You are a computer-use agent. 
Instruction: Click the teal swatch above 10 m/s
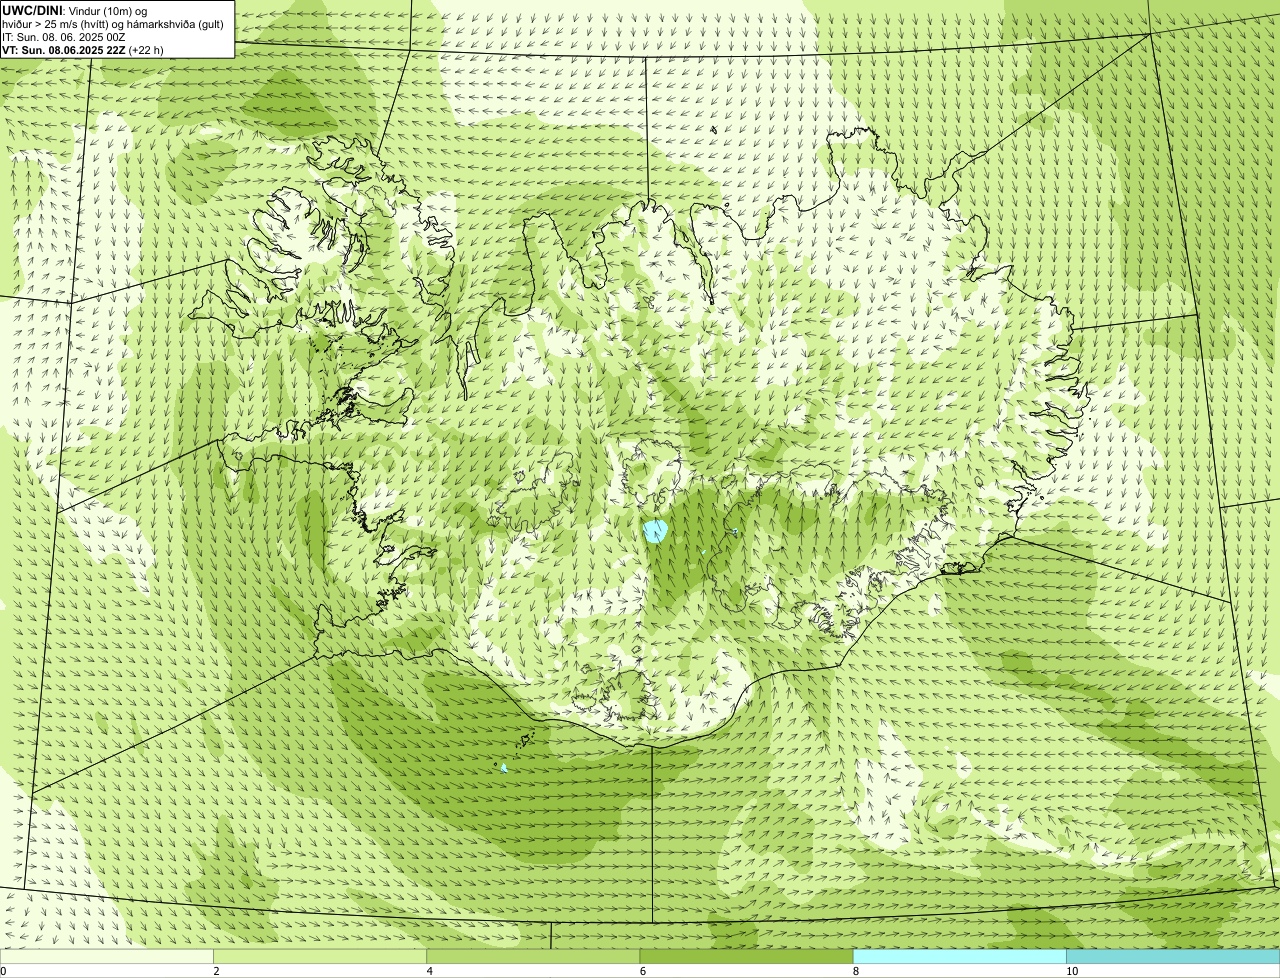point(1173,956)
